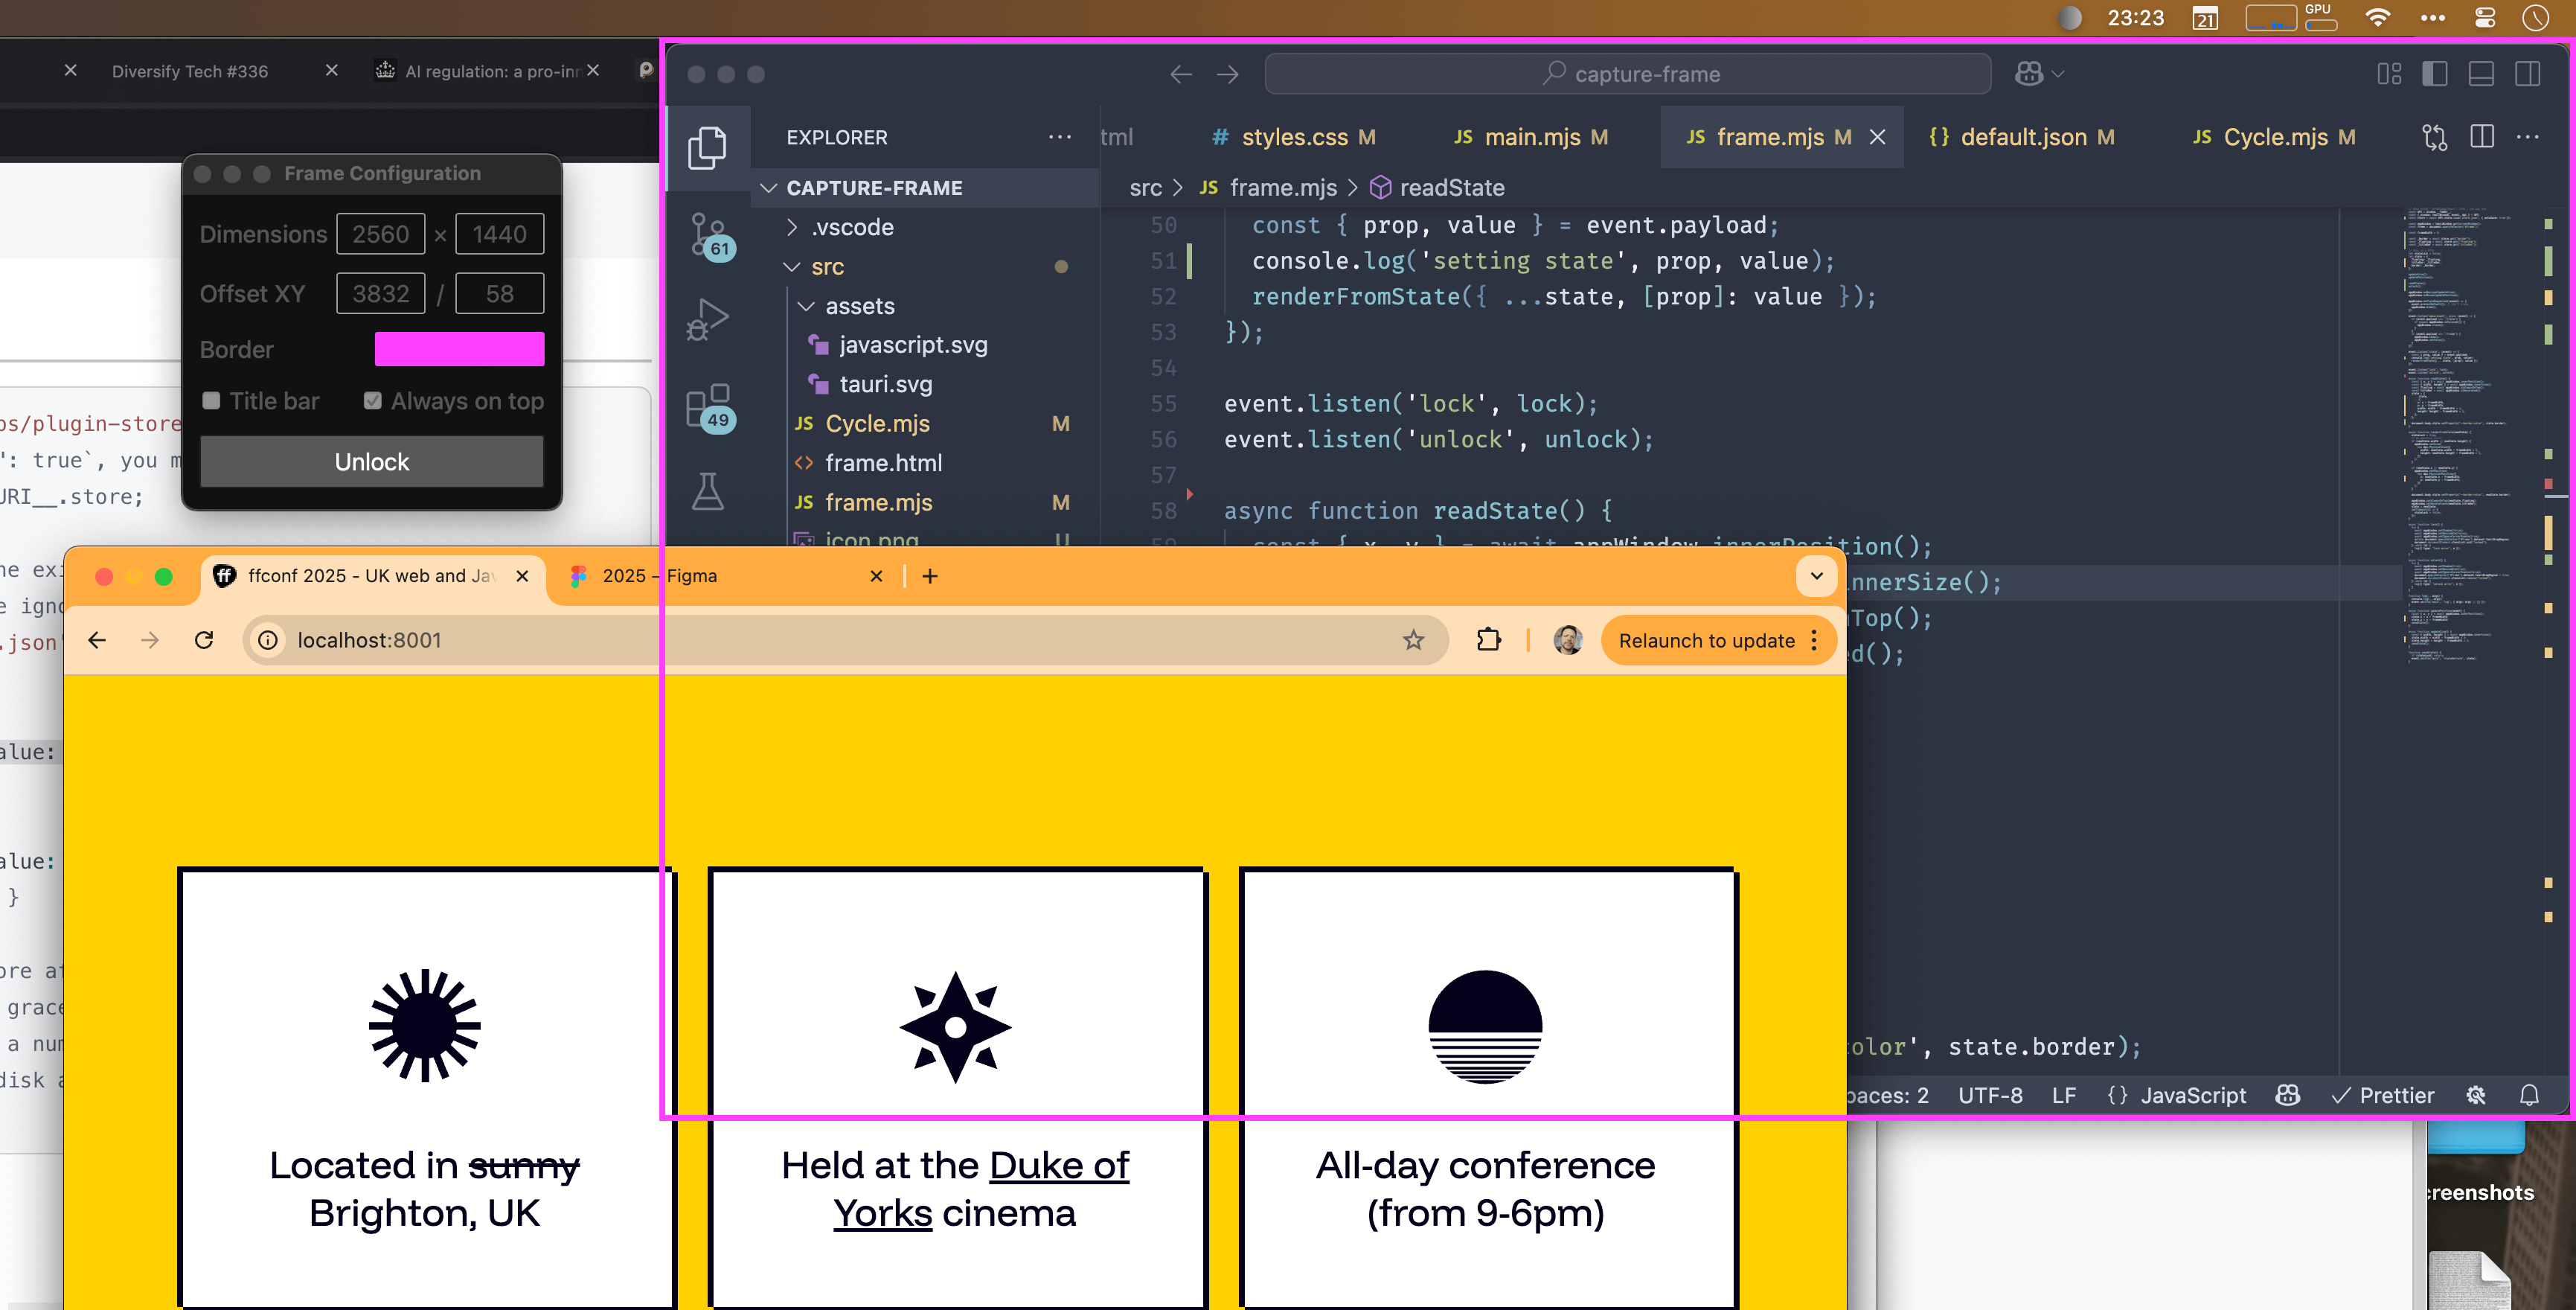The image size is (2576, 1310).
Task: Open Chrome tab search dropdown arrow
Action: [x=1816, y=576]
